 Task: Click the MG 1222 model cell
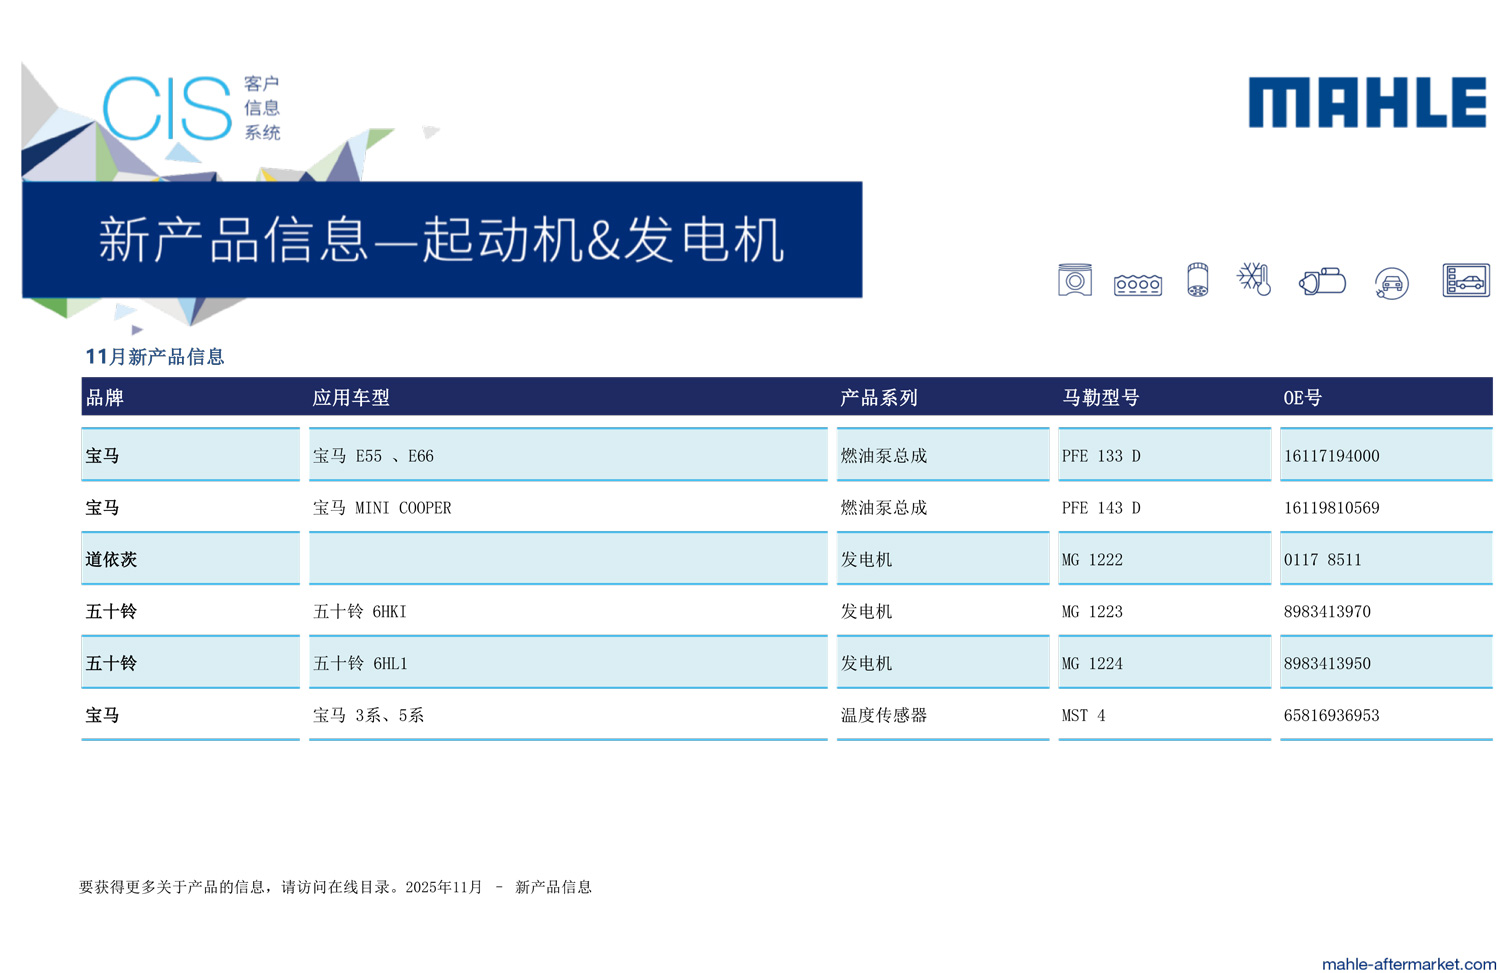pyautogui.click(x=1092, y=560)
